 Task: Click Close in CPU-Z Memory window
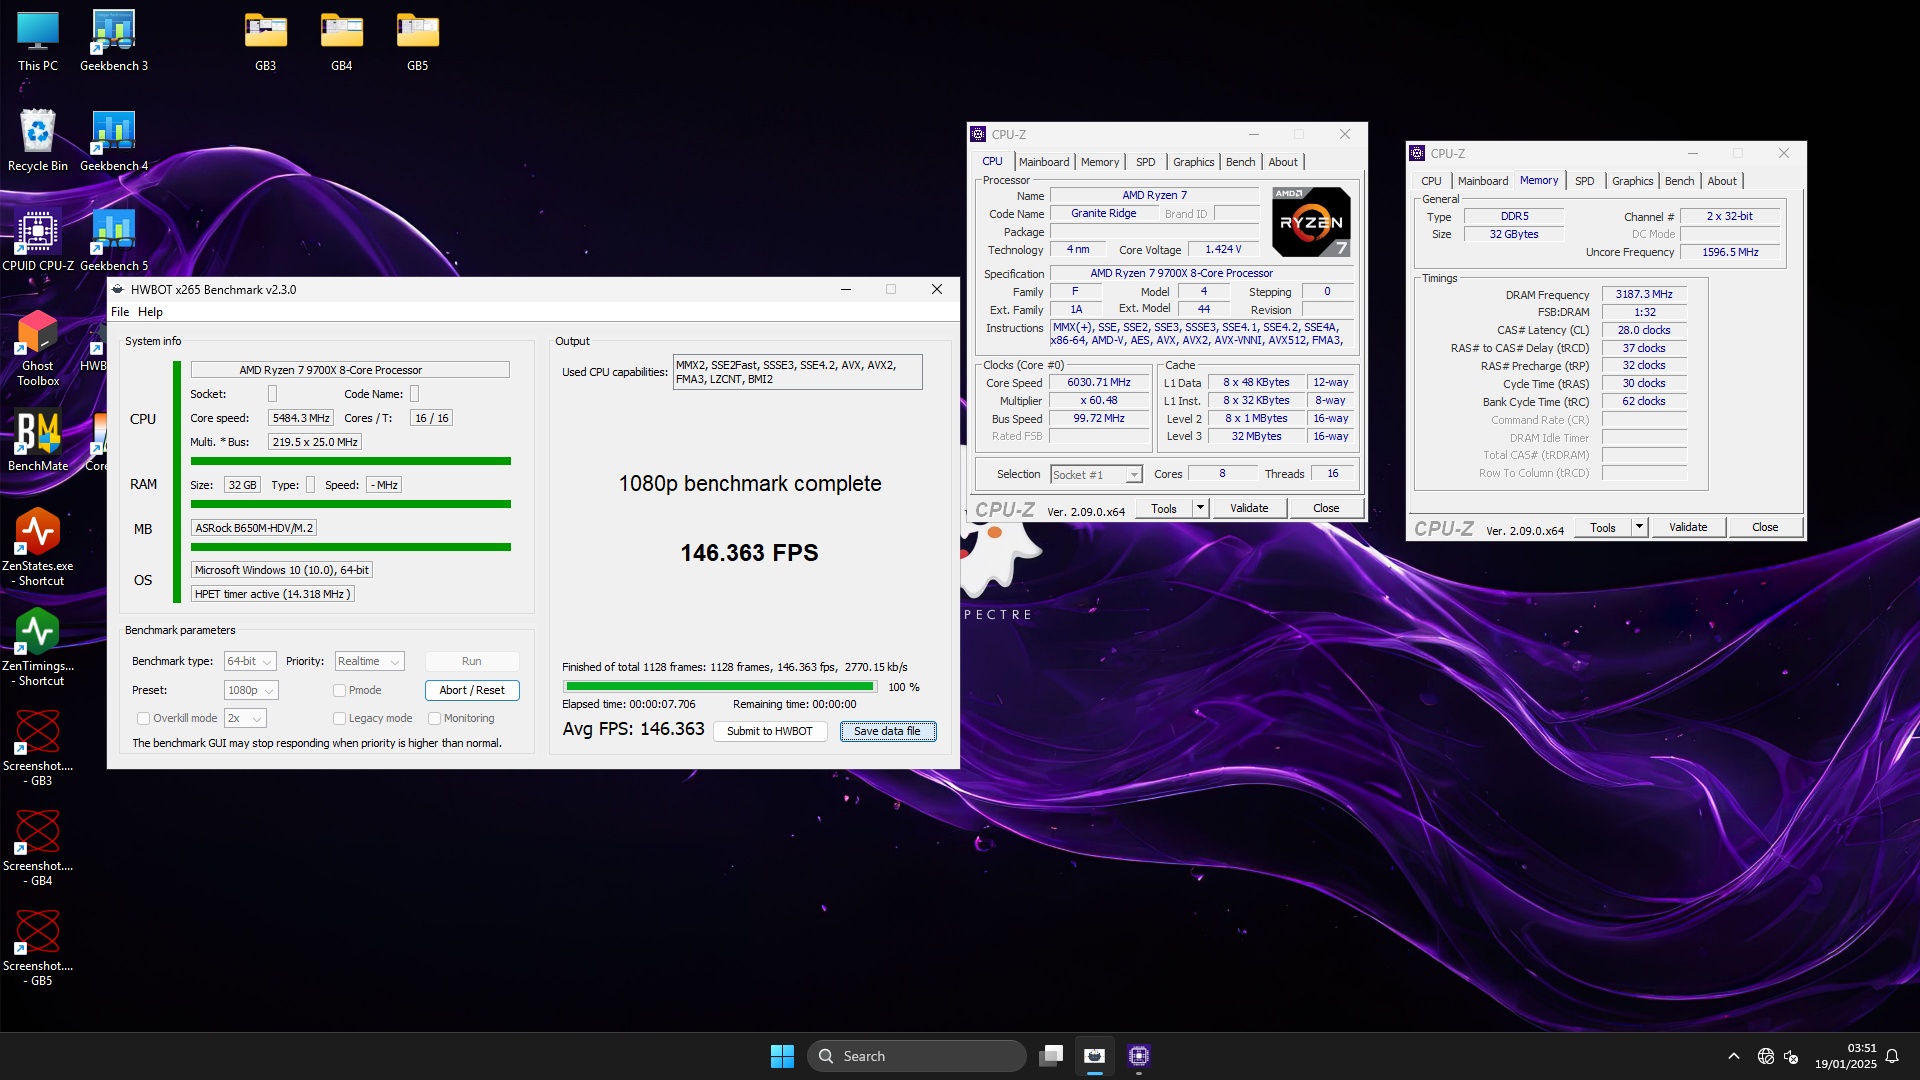1765,527
